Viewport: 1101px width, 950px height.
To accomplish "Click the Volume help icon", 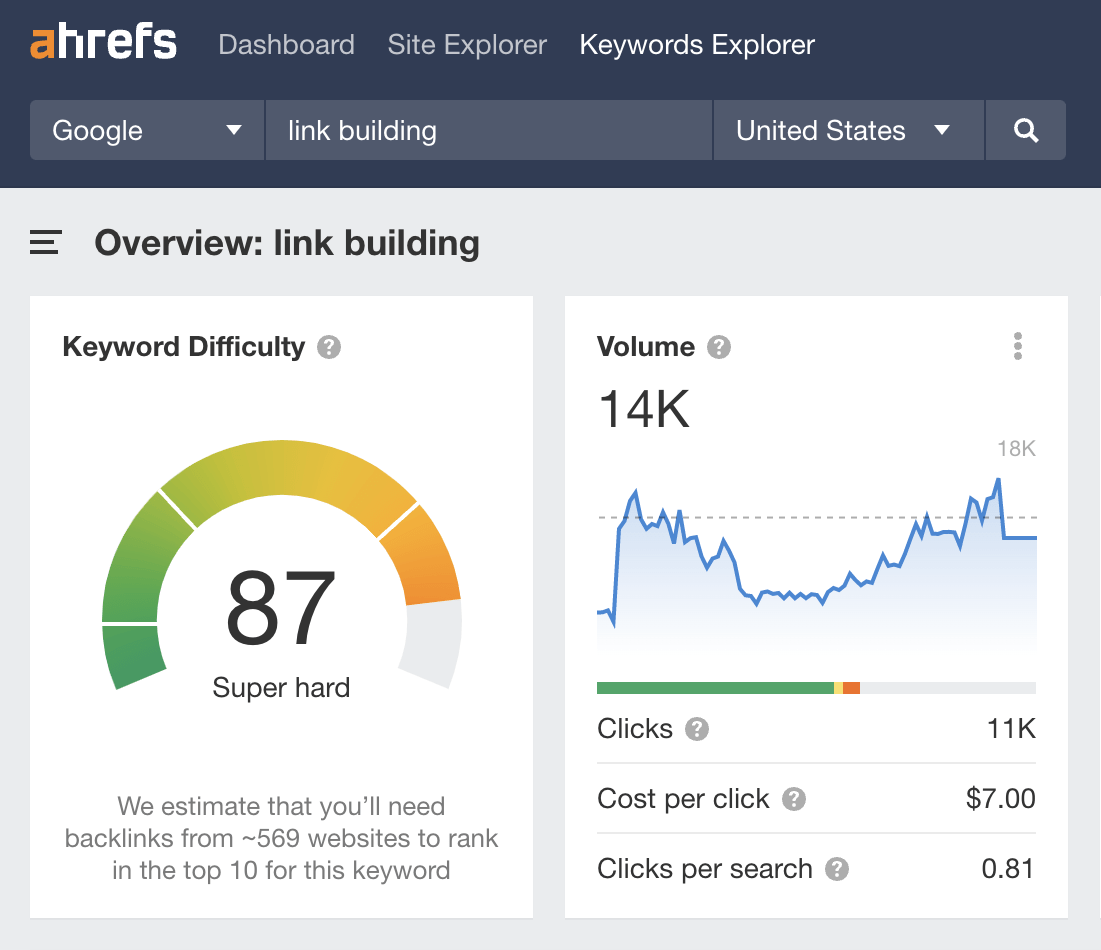I will [718, 348].
